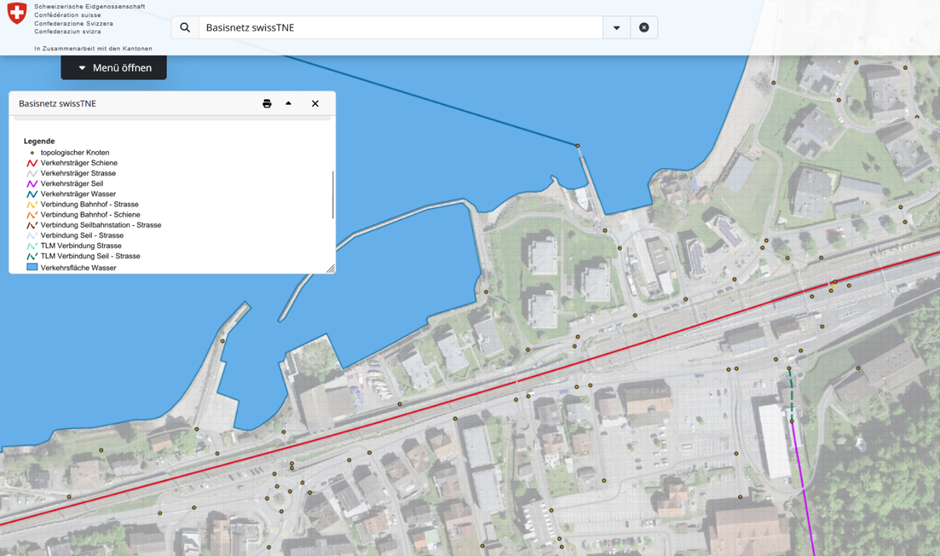
Task: Click the search magnifier icon
Action: [185, 28]
